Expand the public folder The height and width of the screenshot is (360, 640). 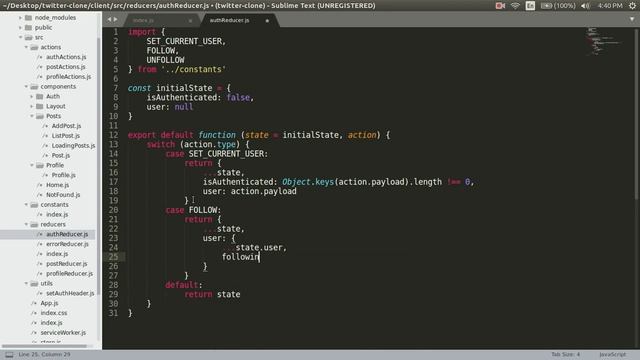point(20,27)
